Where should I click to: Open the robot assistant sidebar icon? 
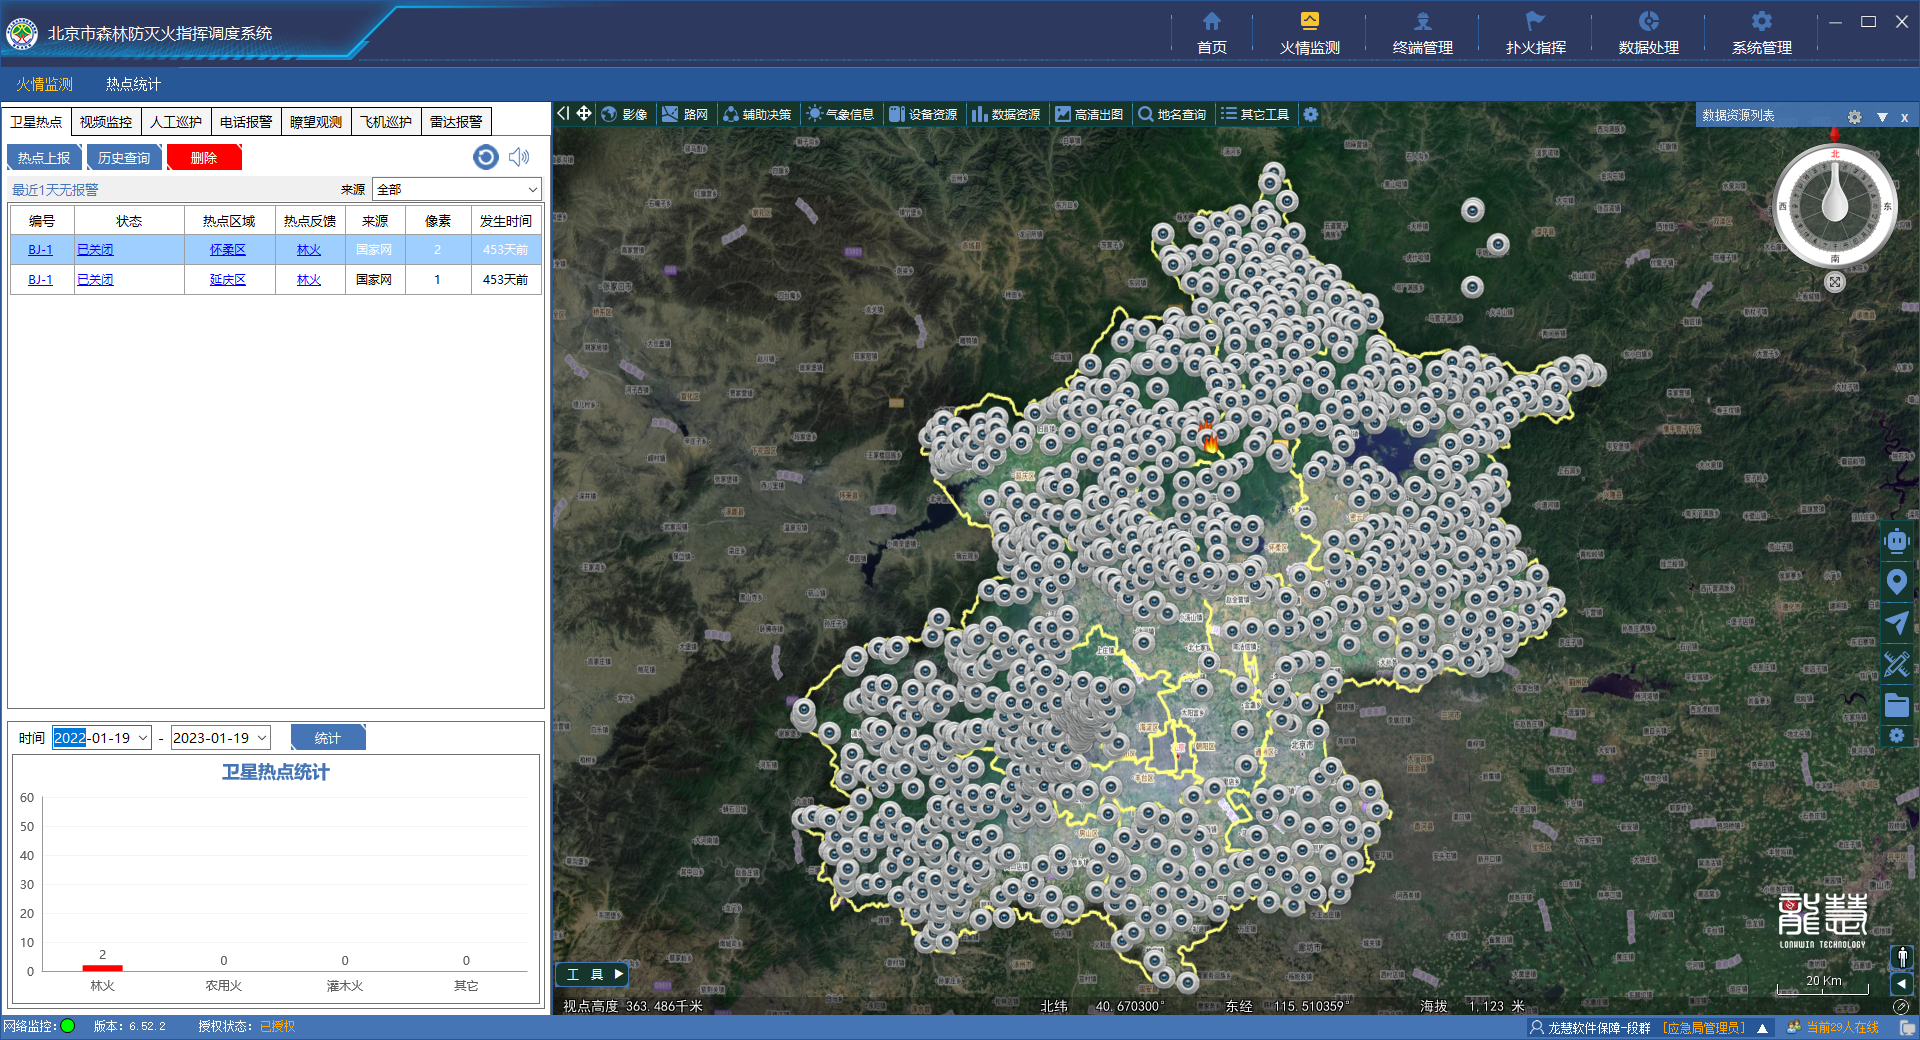tap(1896, 541)
